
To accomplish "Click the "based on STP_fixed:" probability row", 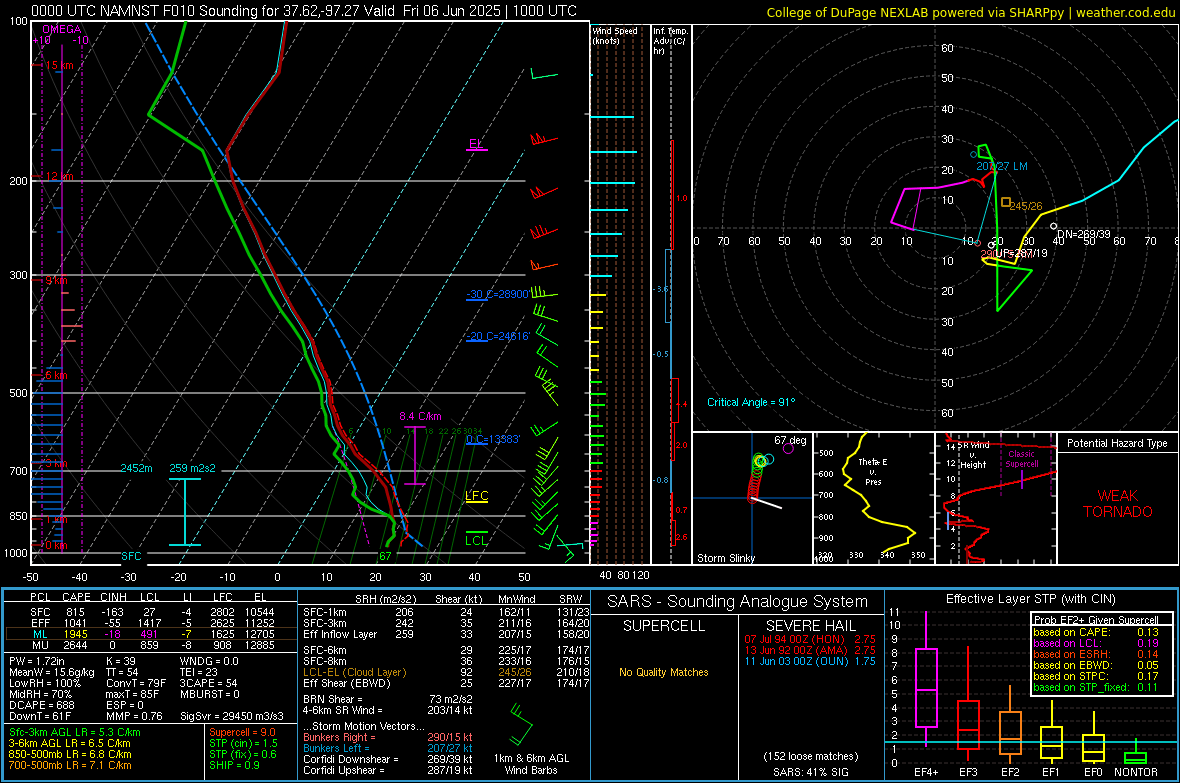I will [1095, 687].
